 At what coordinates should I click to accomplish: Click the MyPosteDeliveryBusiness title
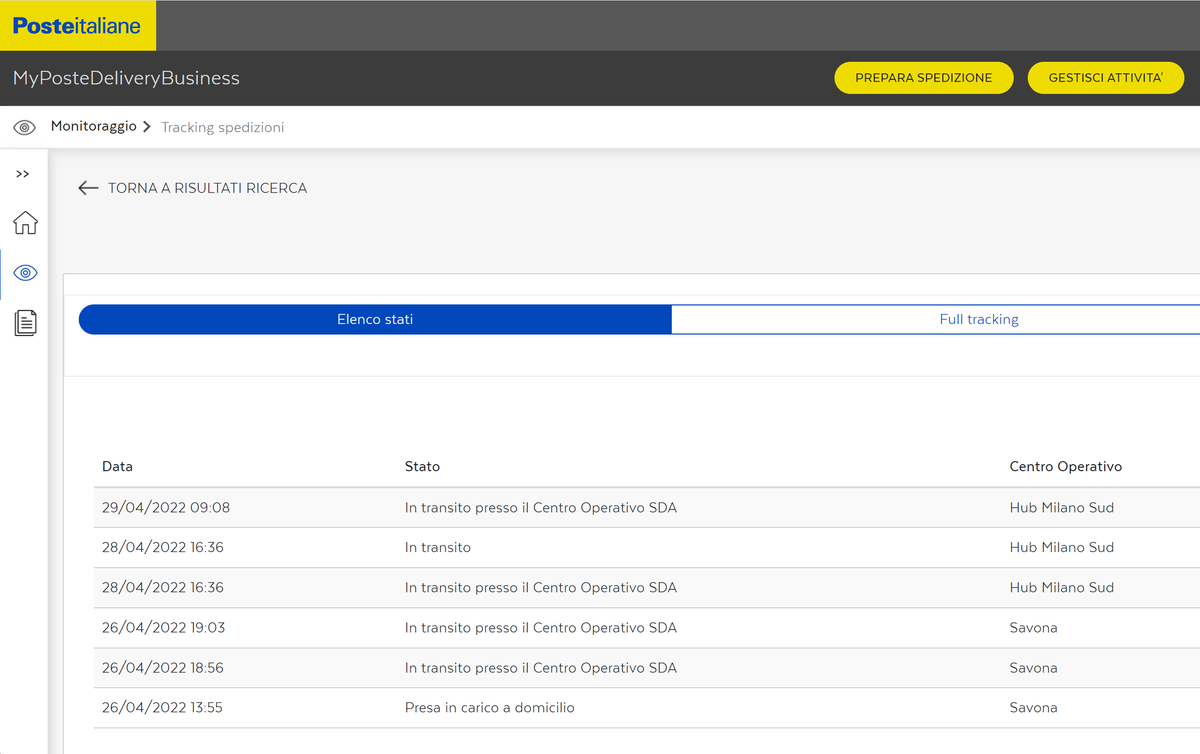(126, 78)
